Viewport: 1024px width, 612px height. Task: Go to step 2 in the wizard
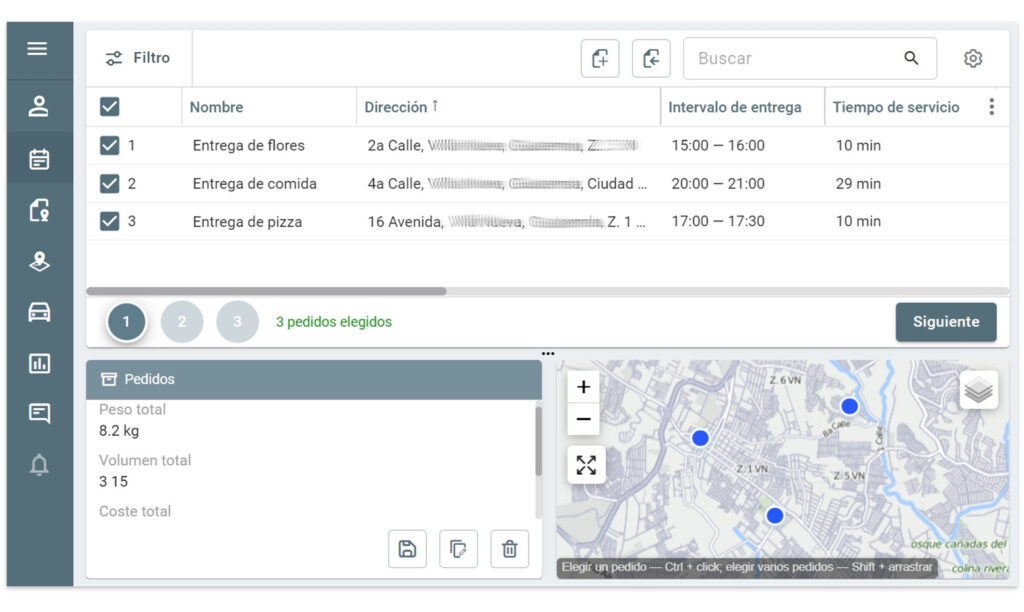[181, 322]
